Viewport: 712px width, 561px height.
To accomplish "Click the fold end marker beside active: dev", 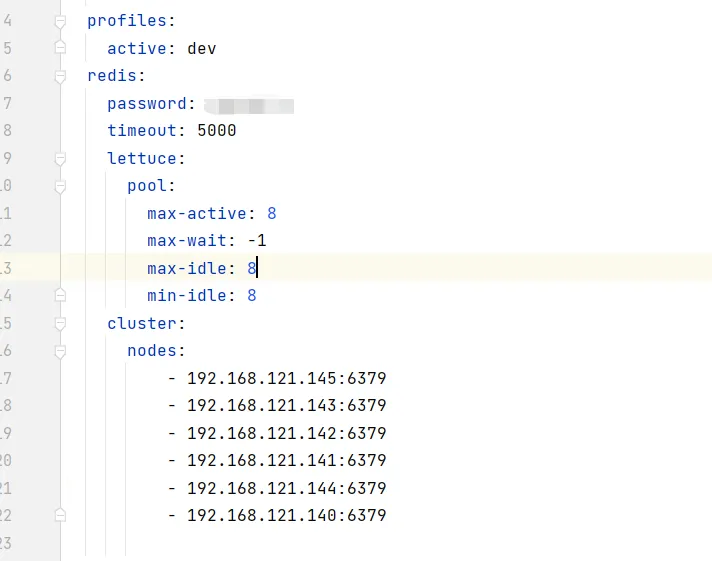I will (x=60, y=48).
